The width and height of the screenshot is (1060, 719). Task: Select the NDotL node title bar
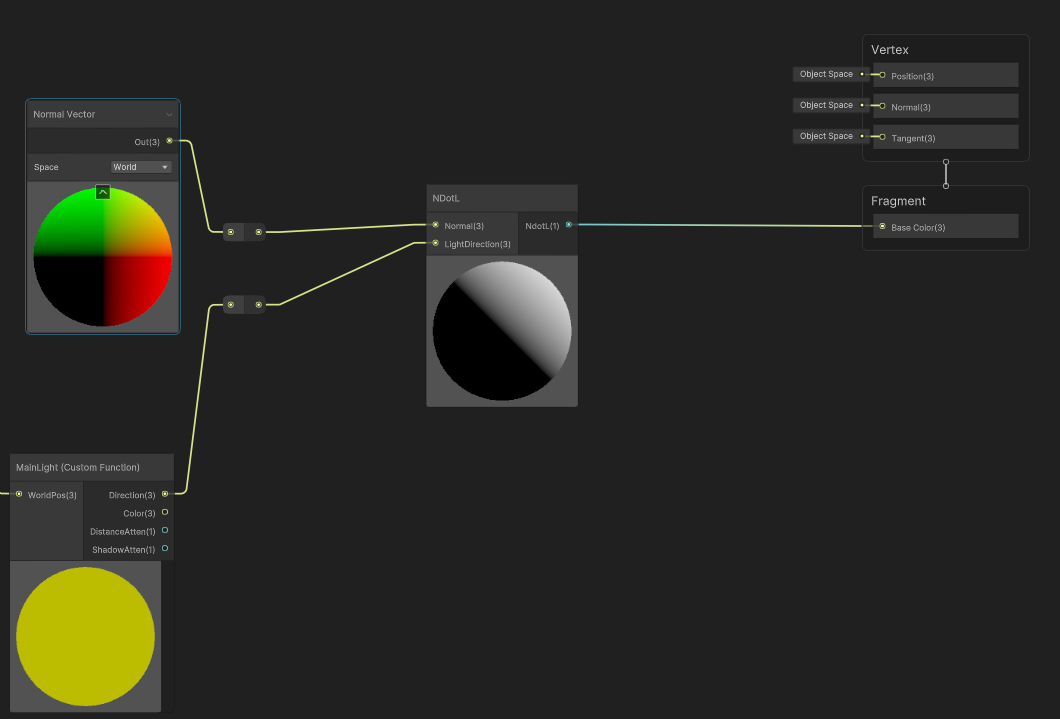pyautogui.click(x=501, y=198)
